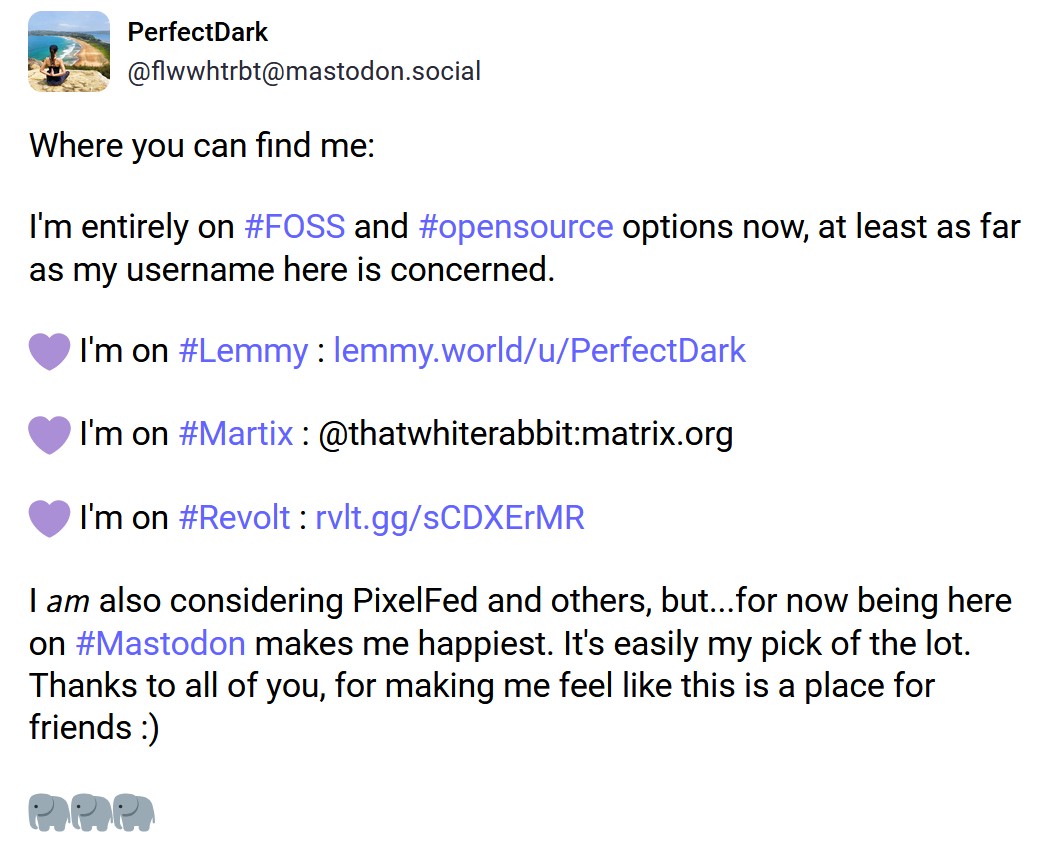Viewport: 1044px width, 843px height.
Task: Open the #Revolt hashtag
Action: tap(234, 517)
